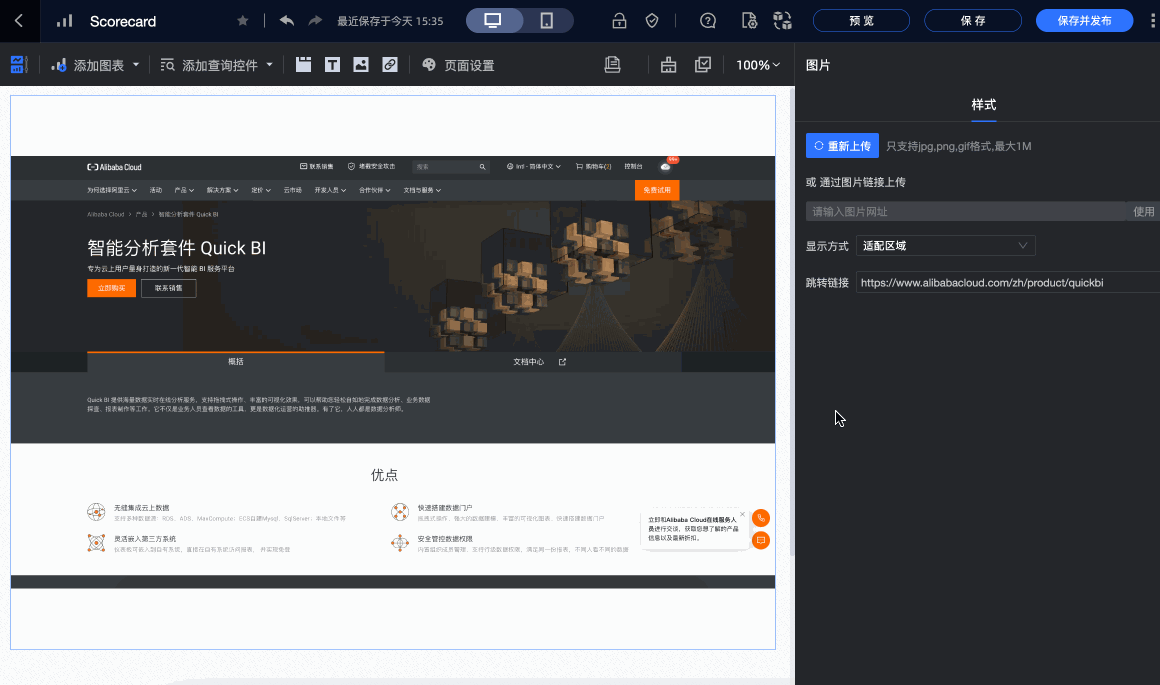The image size is (1160, 685).
Task: Click the back arrow to exit editor
Action: (19, 21)
